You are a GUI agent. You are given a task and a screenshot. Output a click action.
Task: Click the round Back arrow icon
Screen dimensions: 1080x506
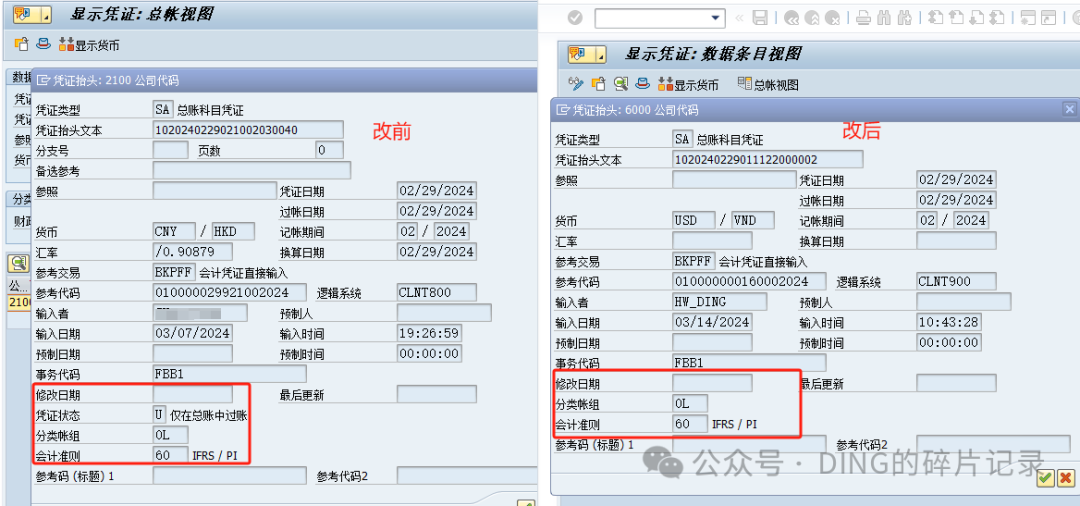[x=791, y=19]
